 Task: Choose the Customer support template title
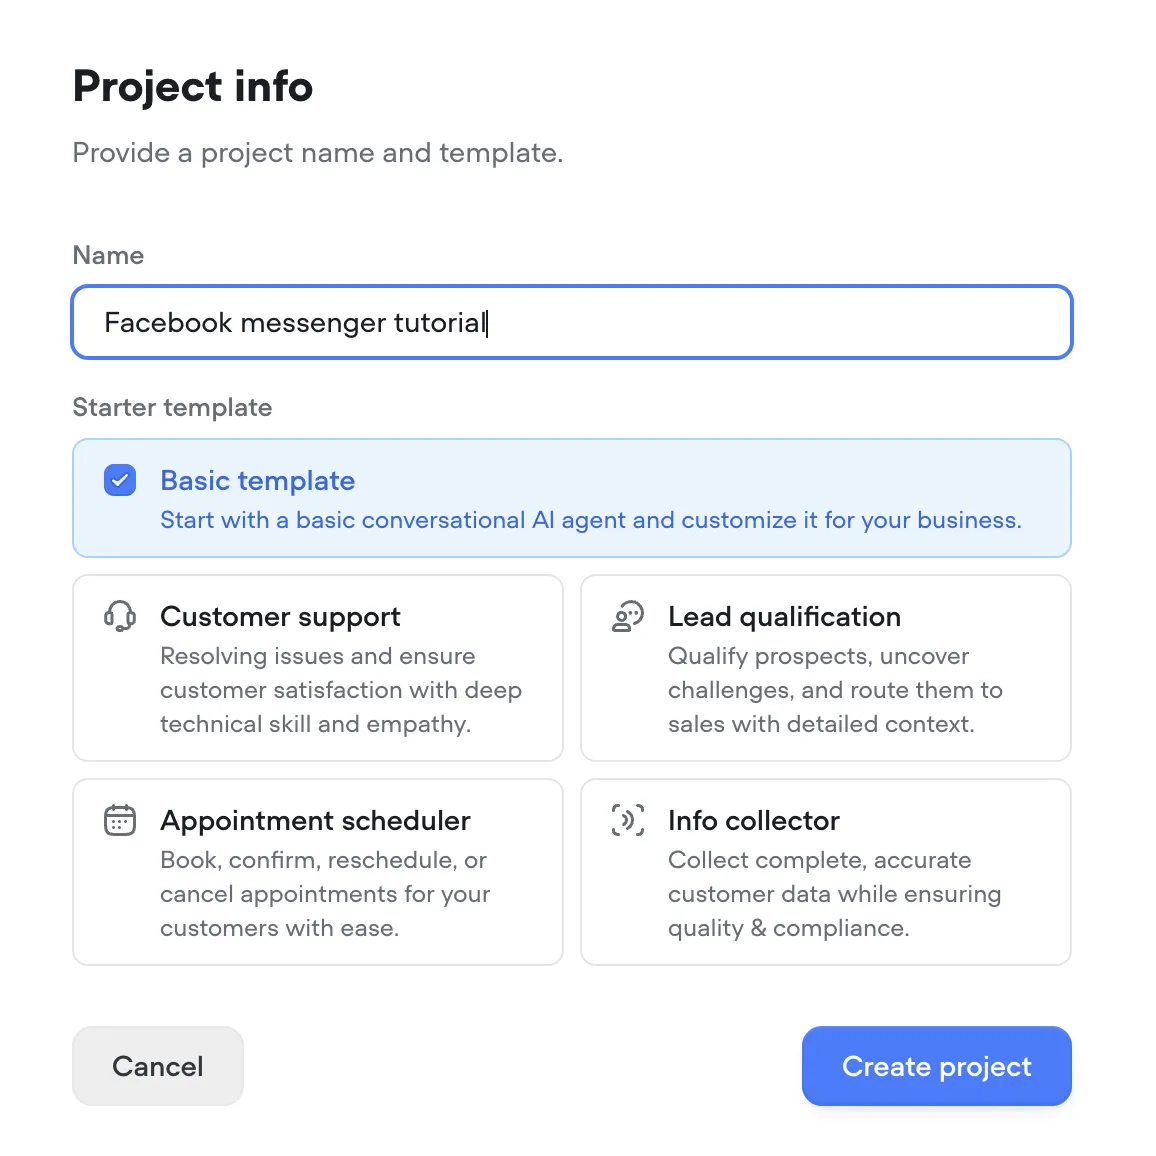pyautogui.click(x=280, y=616)
